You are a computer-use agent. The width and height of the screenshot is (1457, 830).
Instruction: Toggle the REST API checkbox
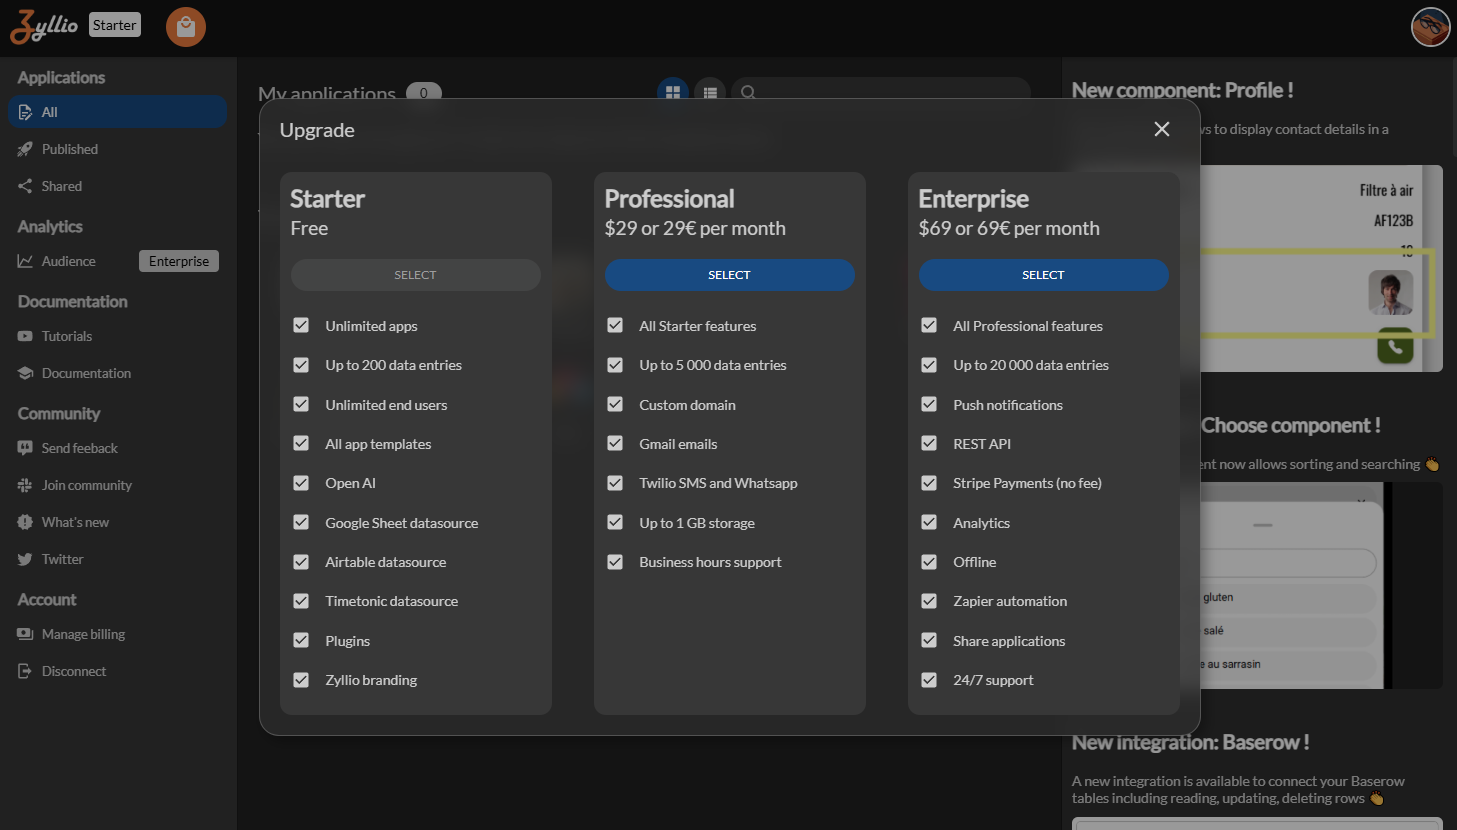coord(929,444)
